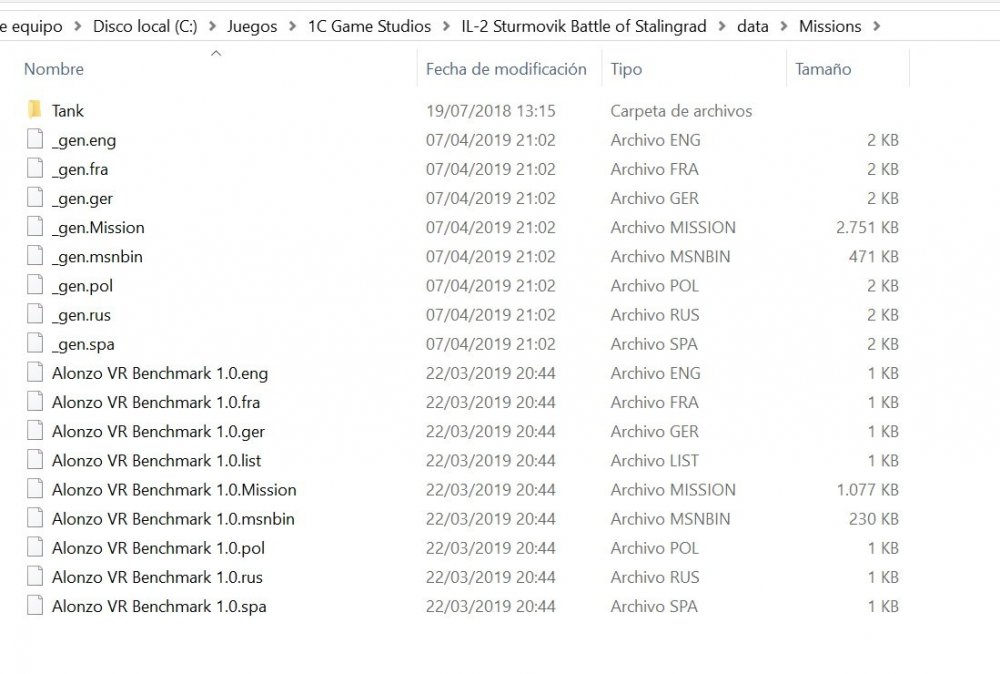Viewport: 1000px width, 674px height.
Task: Click the Alonzo VR Benchmark 1.0.list file icon
Action: [x=35, y=460]
